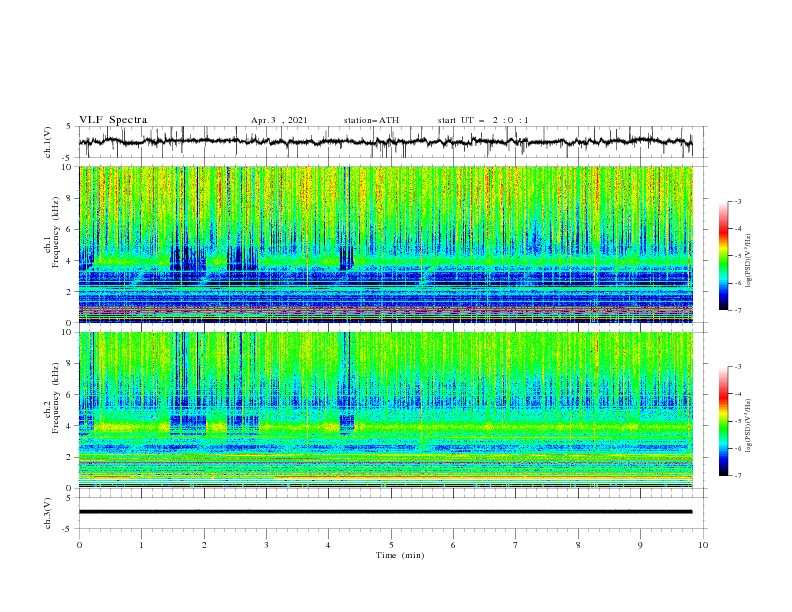This screenshot has height=612, width=792.
Task: Click time axis tick label "9"
Action: click(640, 545)
